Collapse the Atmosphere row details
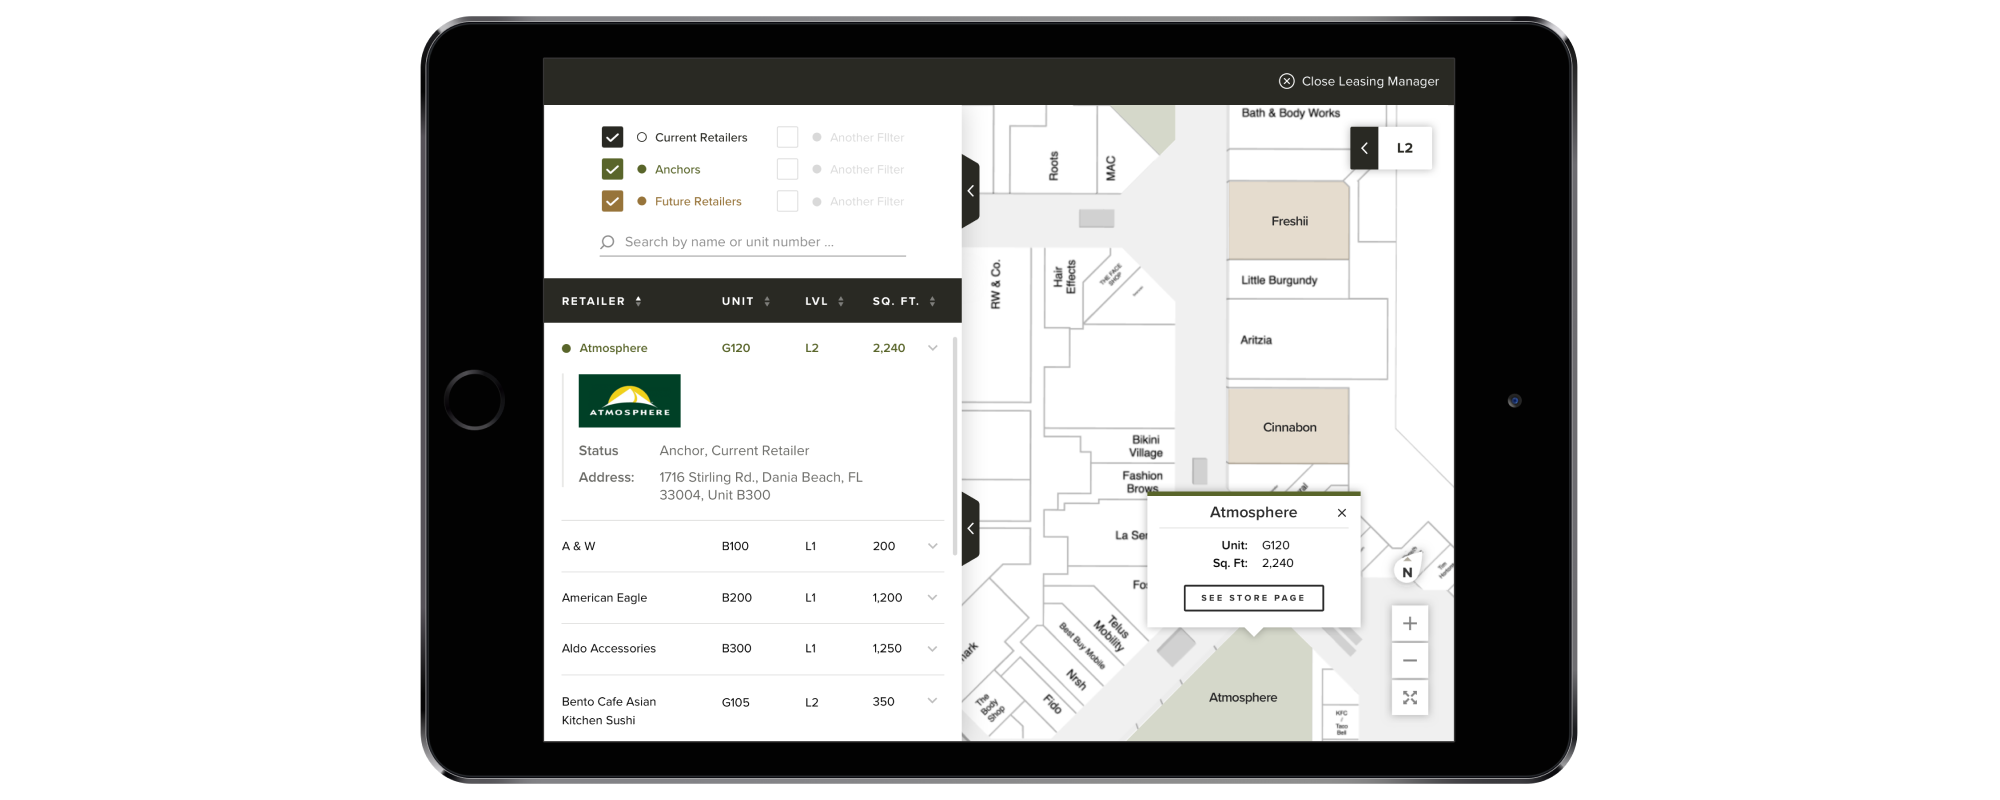The width and height of the screenshot is (2000, 800). click(933, 348)
